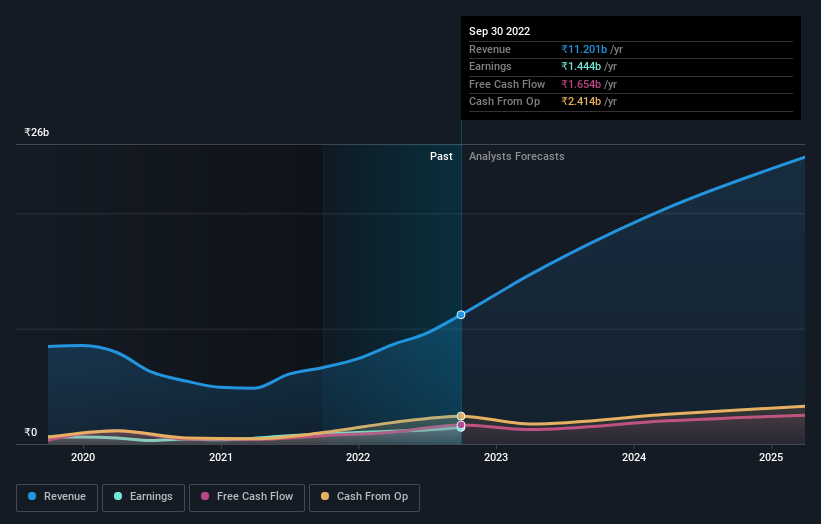
Task: Toggle the Earnings legend series
Action: [x=143, y=497]
